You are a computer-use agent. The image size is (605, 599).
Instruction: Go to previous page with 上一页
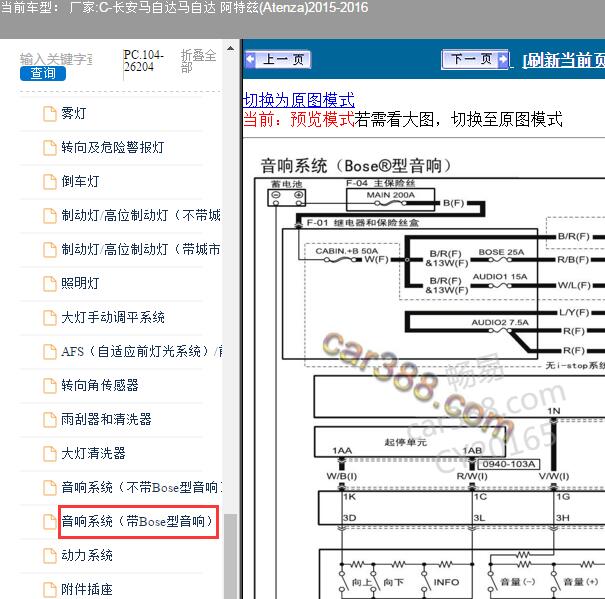[x=278, y=59]
